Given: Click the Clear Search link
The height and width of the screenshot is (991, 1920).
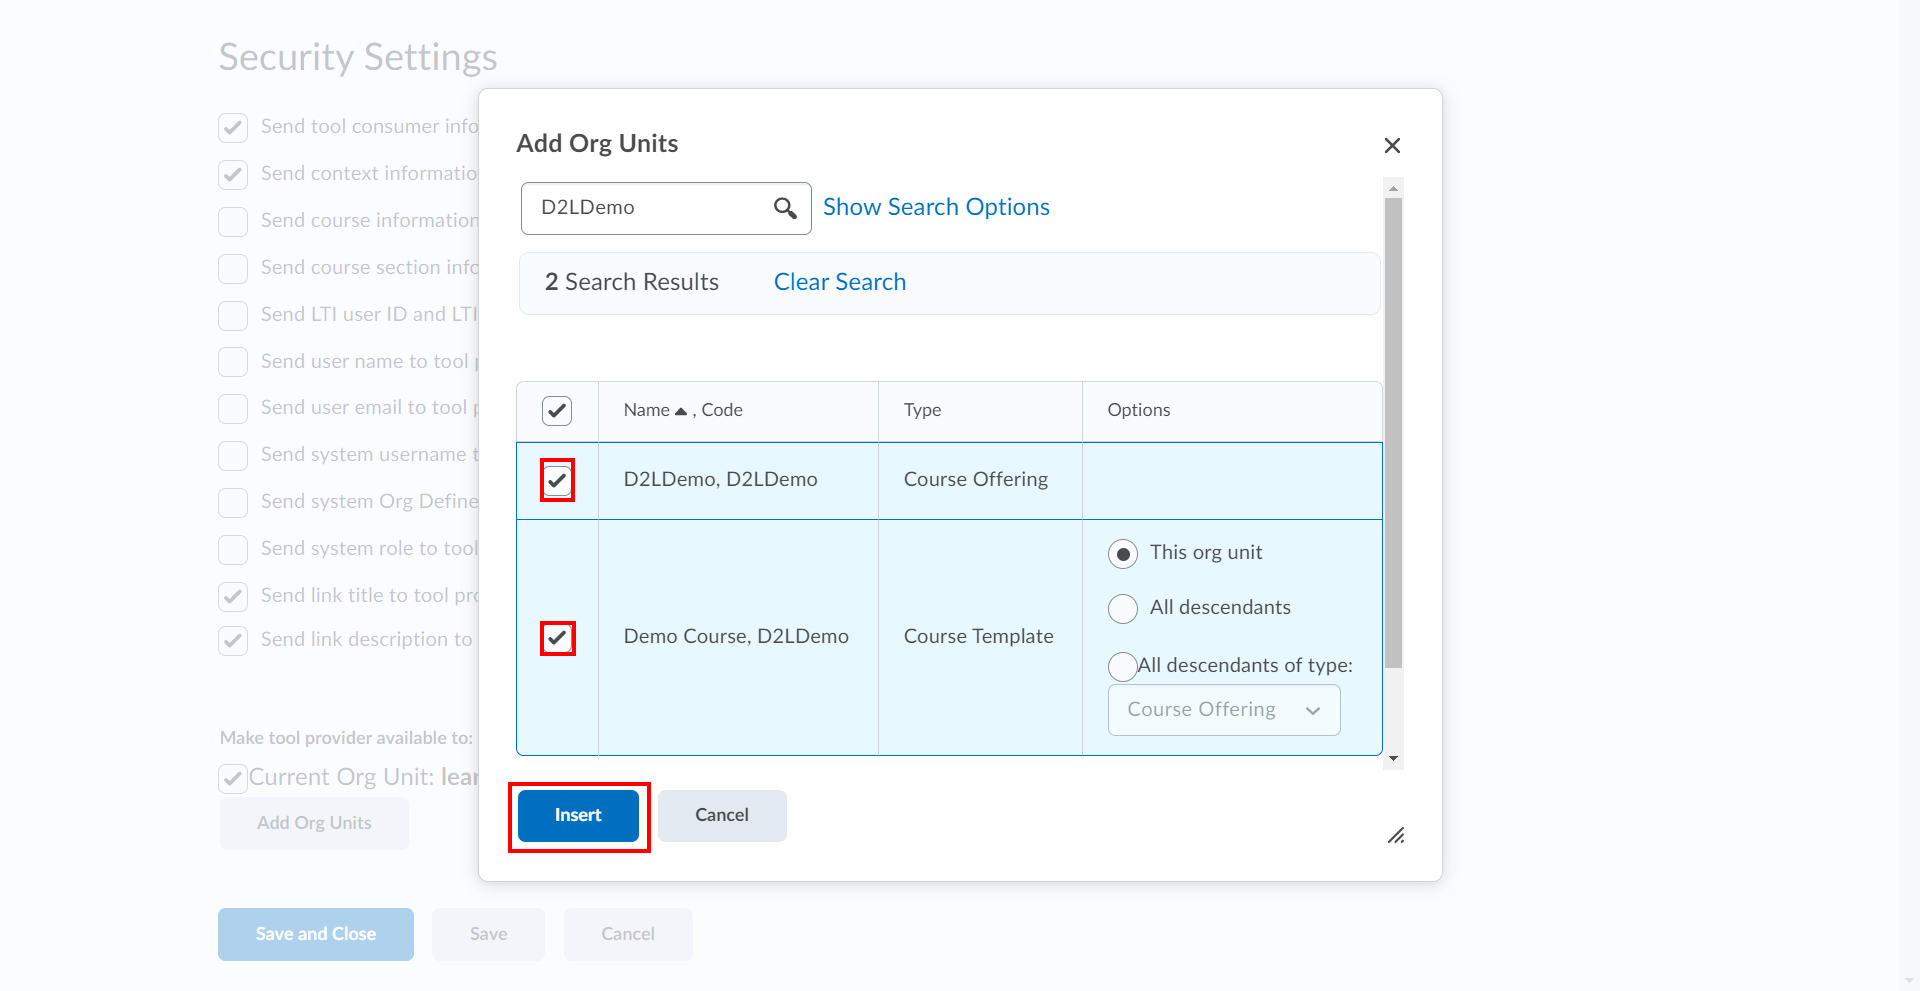Looking at the screenshot, I should click(840, 282).
